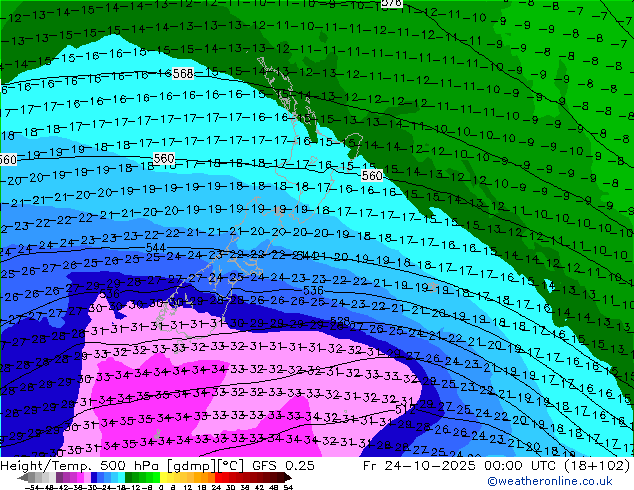Pick the cyan swatch in the temperature legend
The width and height of the screenshot is (634, 490).
121,477
